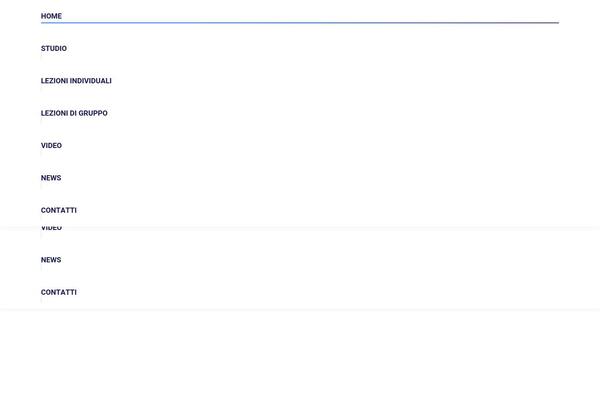
Task: Go to LEZIONI DI GRUPPO
Action: point(74,113)
